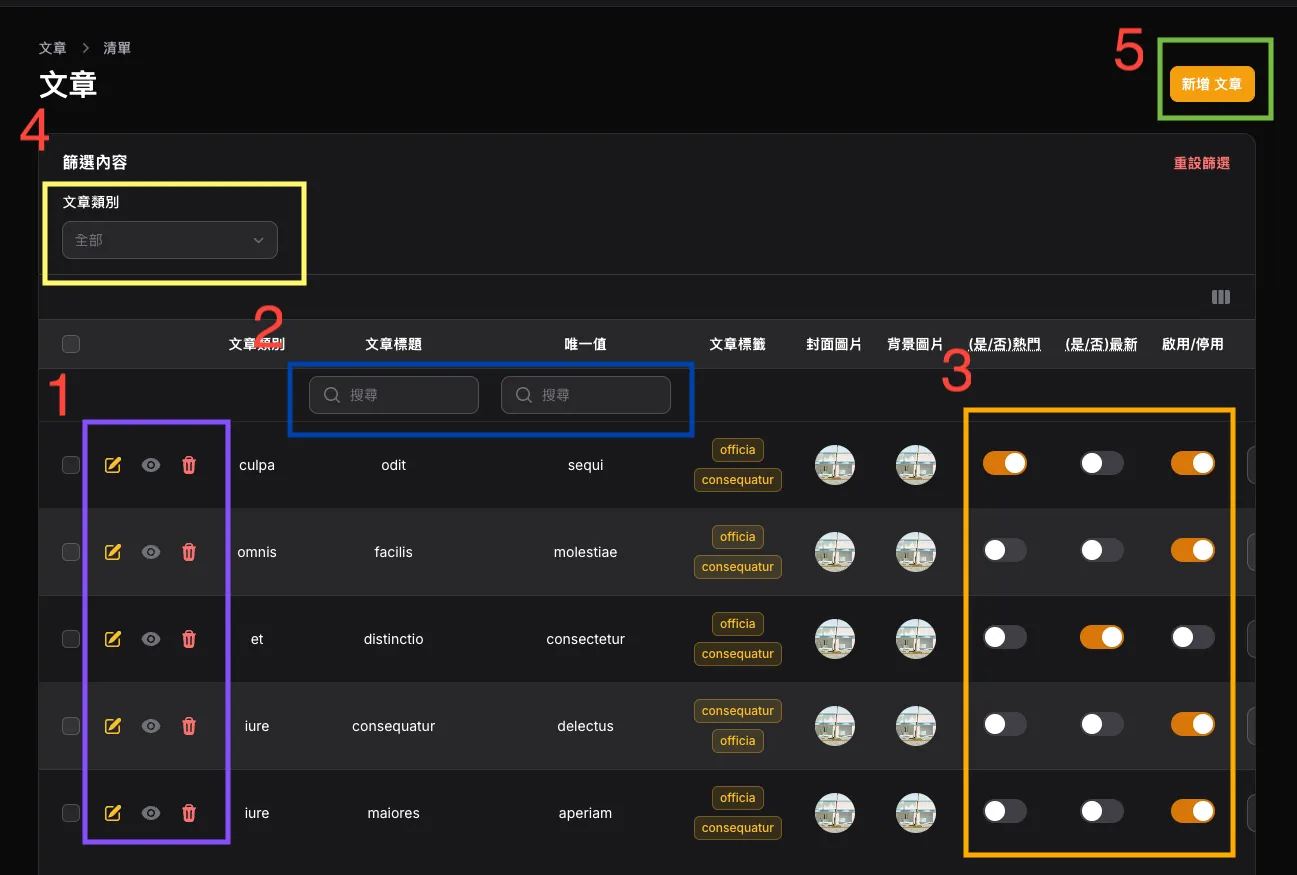Image resolution: width=1297 pixels, height=875 pixels.
Task: Open the 文章類別 dropdown showing 全部
Action: pos(168,240)
